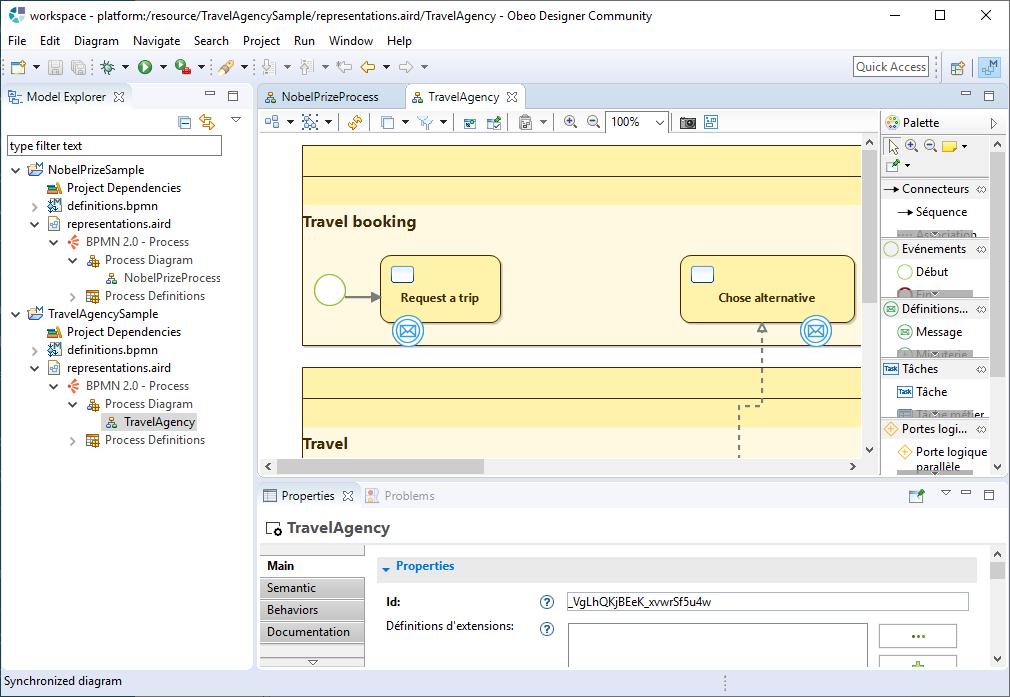Select the palette Zoom Out tool

coord(930,146)
